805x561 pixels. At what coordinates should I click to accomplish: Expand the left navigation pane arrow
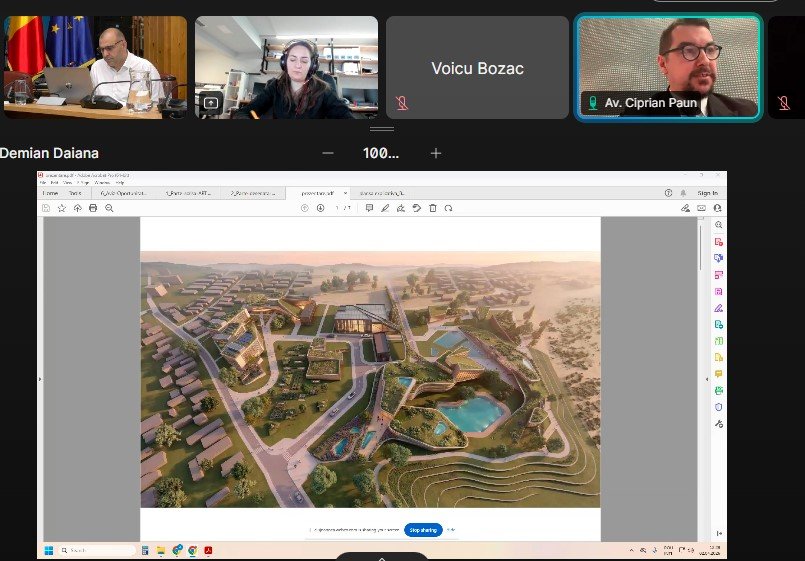pyautogui.click(x=40, y=380)
